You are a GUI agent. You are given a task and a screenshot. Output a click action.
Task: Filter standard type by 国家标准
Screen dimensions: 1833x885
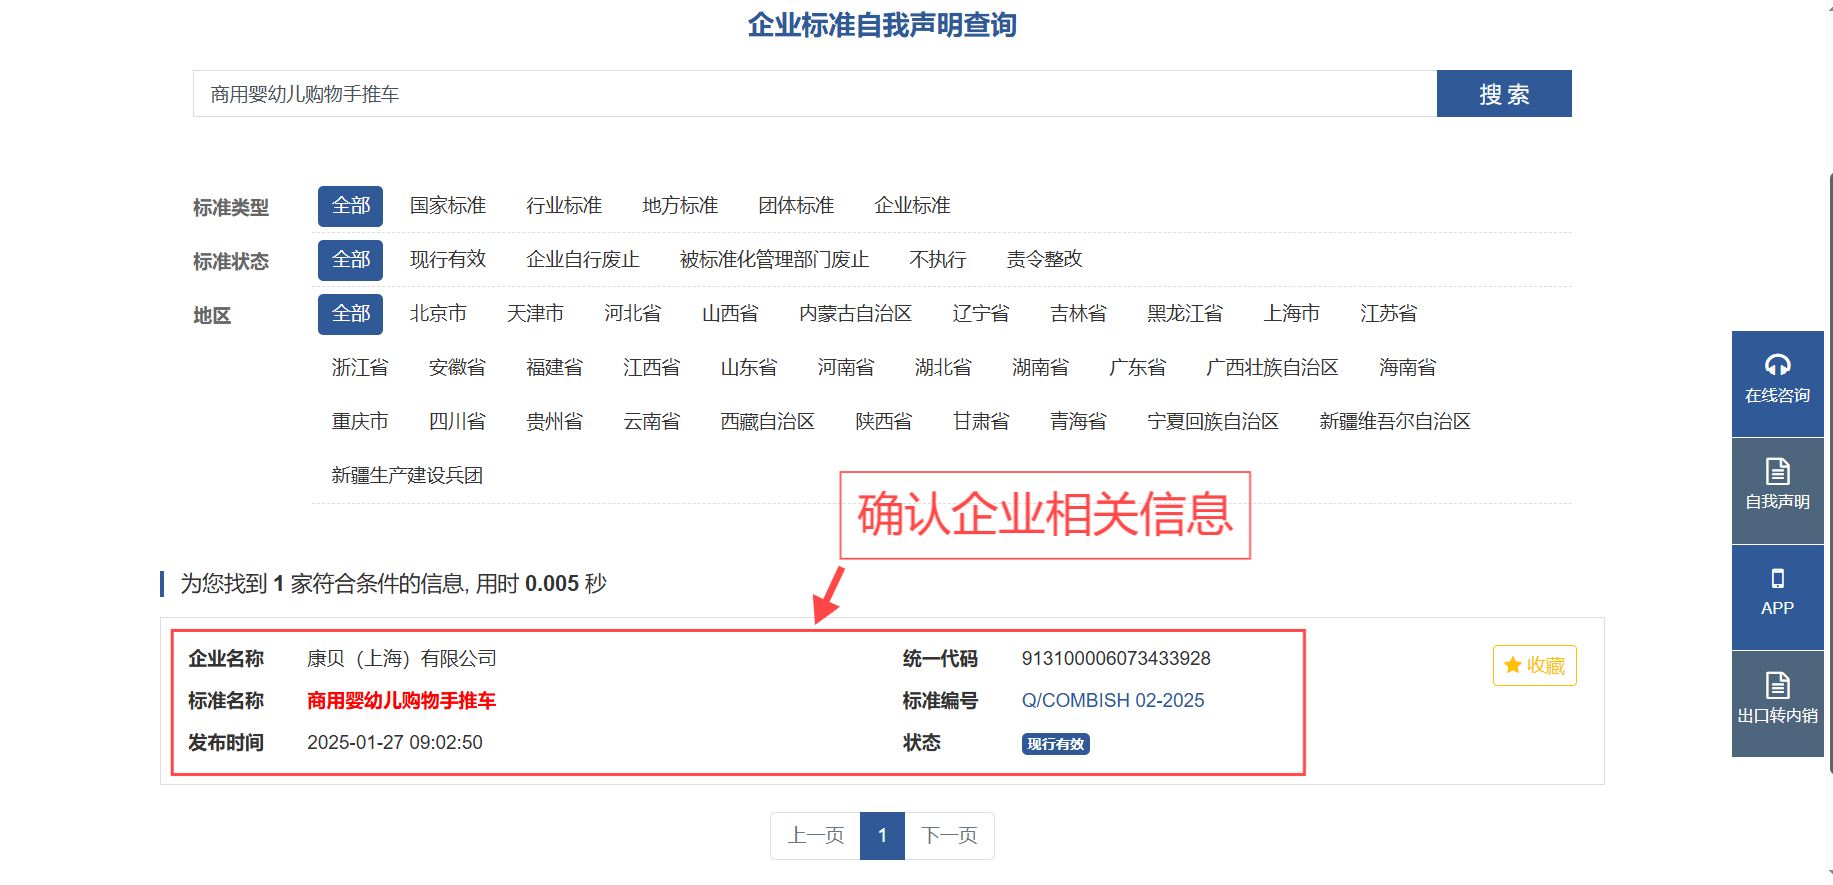pyautogui.click(x=447, y=206)
